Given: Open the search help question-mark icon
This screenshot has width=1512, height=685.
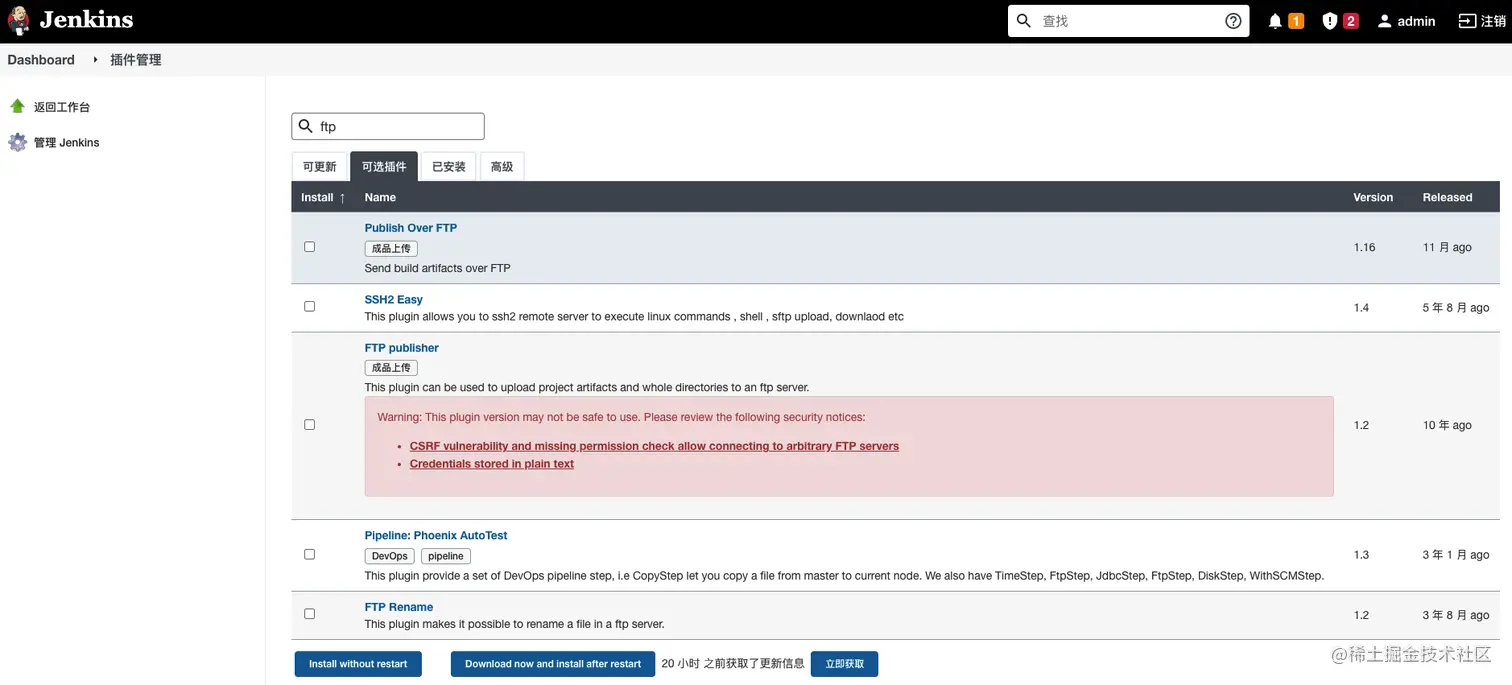Looking at the screenshot, I should click(1233, 21).
